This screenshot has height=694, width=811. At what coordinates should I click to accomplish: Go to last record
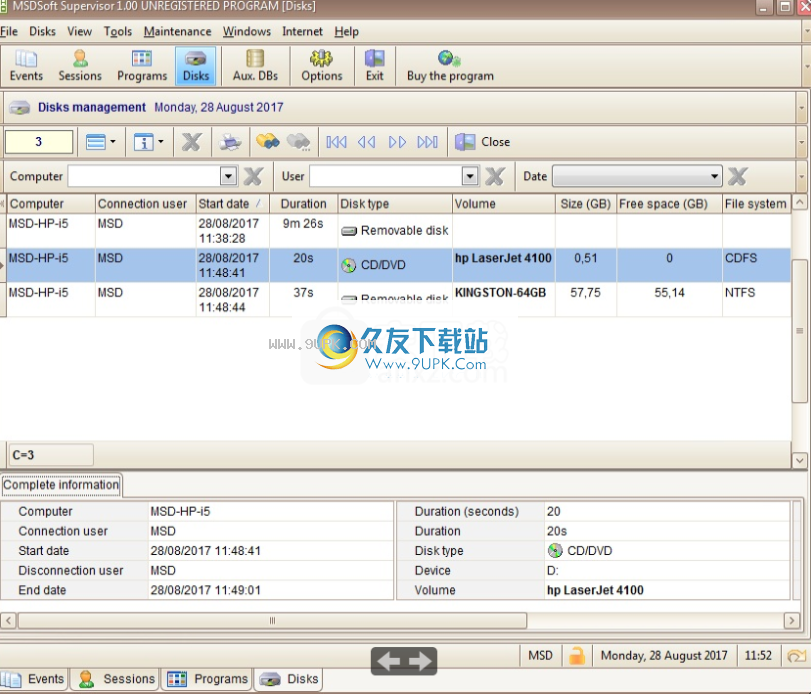[427, 142]
